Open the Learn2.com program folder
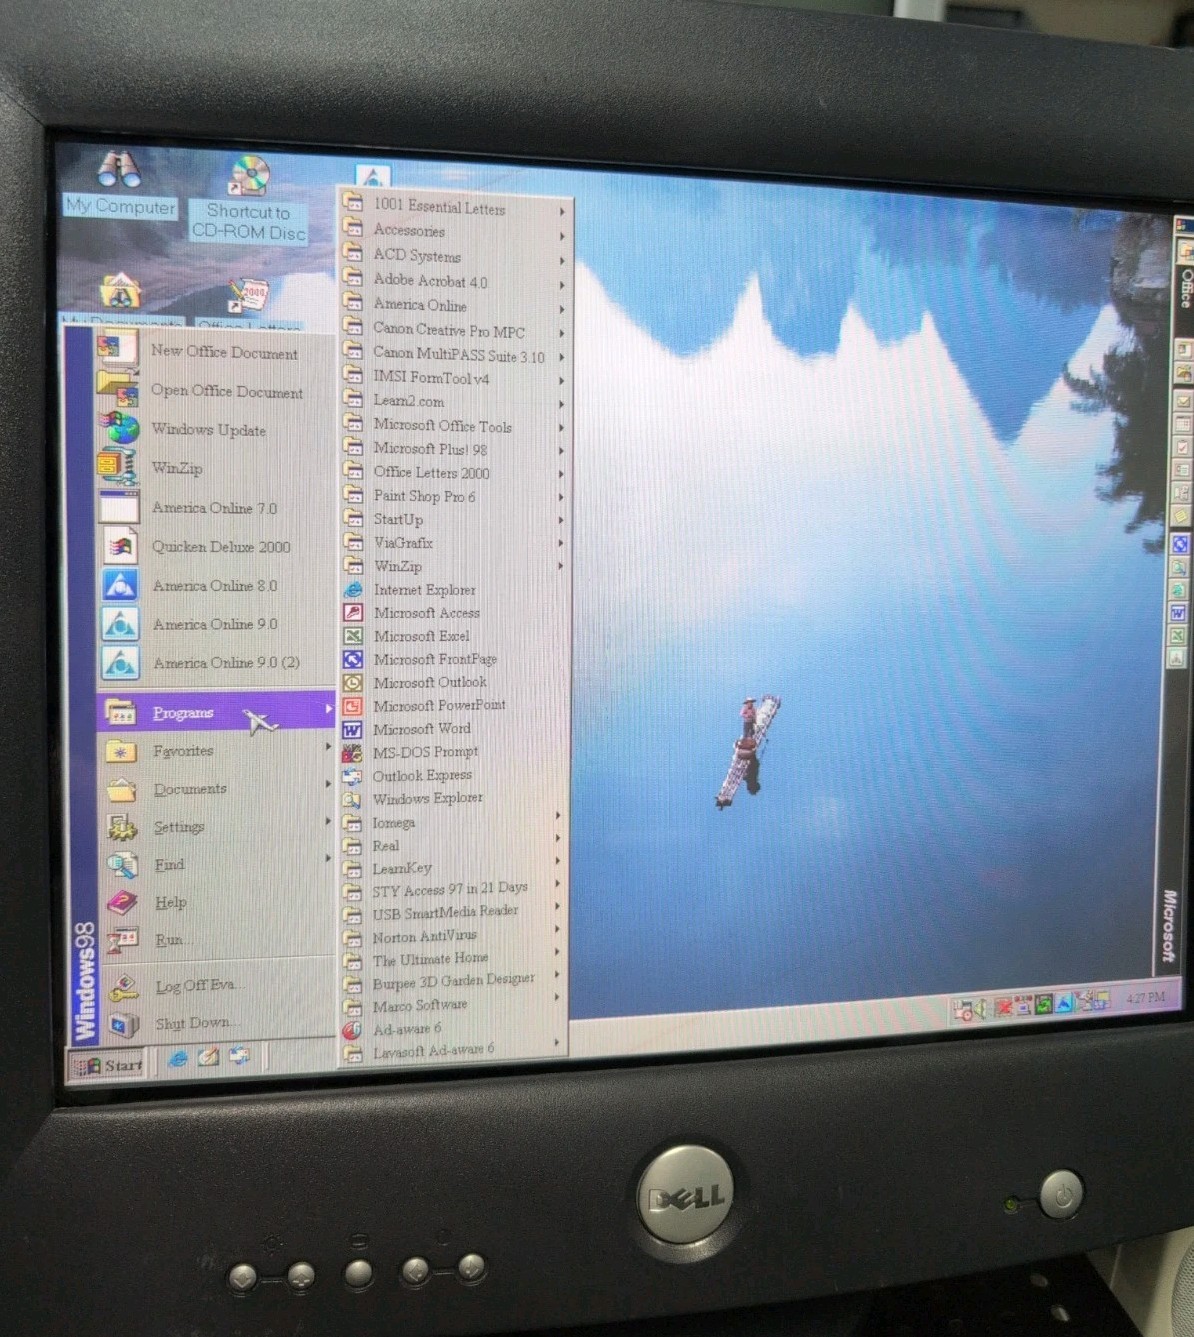The width and height of the screenshot is (1194, 1337). [456, 401]
